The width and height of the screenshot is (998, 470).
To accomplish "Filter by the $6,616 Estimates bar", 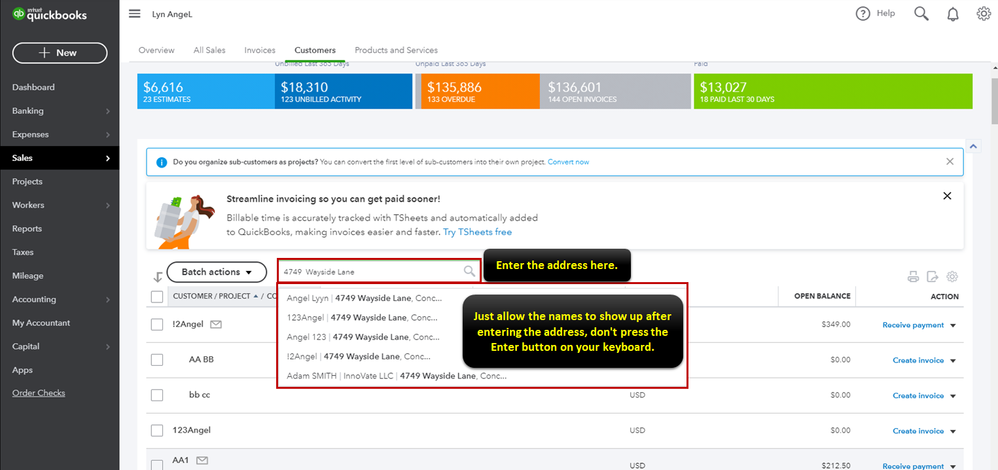I will (206, 91).
